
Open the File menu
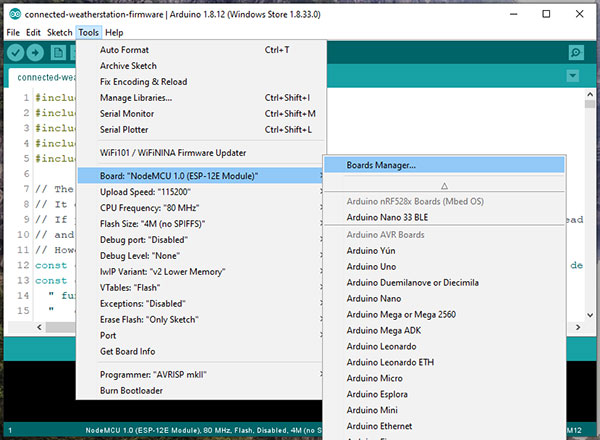(x=13, y=32)
